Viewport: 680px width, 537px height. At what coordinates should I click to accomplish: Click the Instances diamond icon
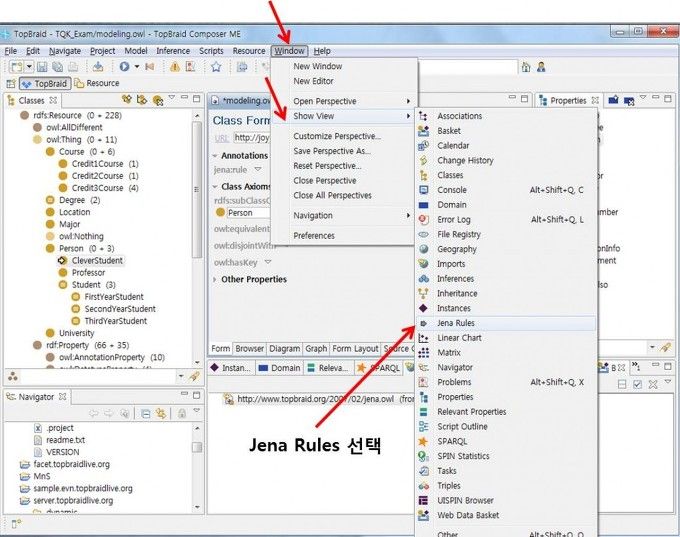click(423, 308)
